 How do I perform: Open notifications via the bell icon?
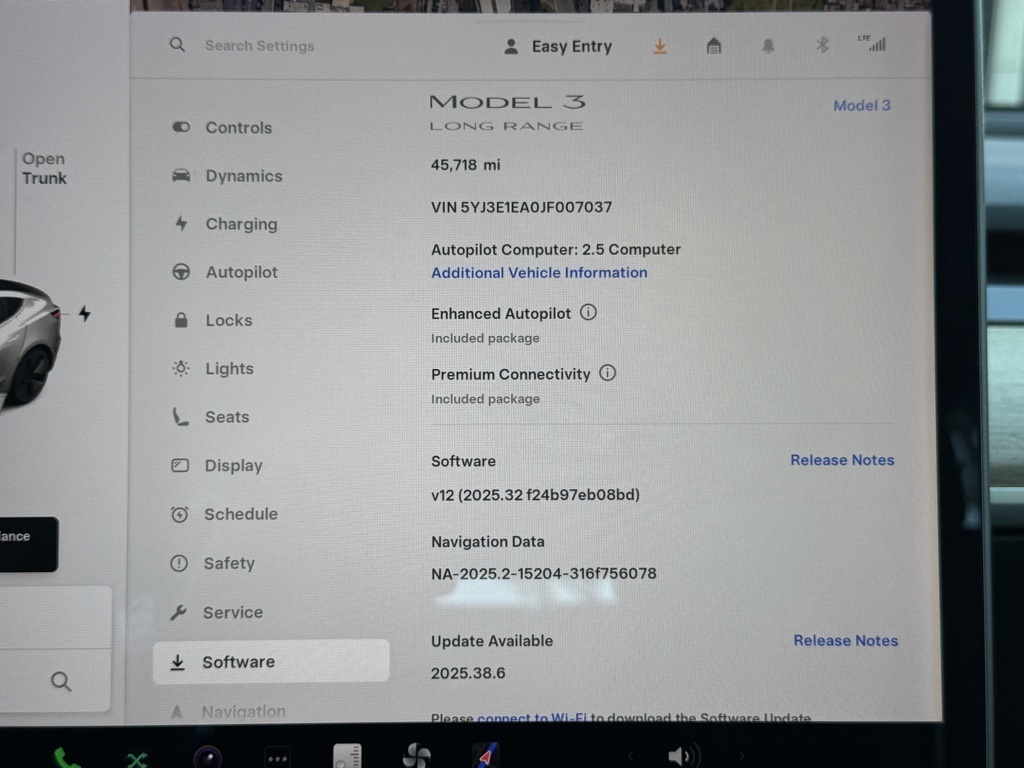[768, 46]
